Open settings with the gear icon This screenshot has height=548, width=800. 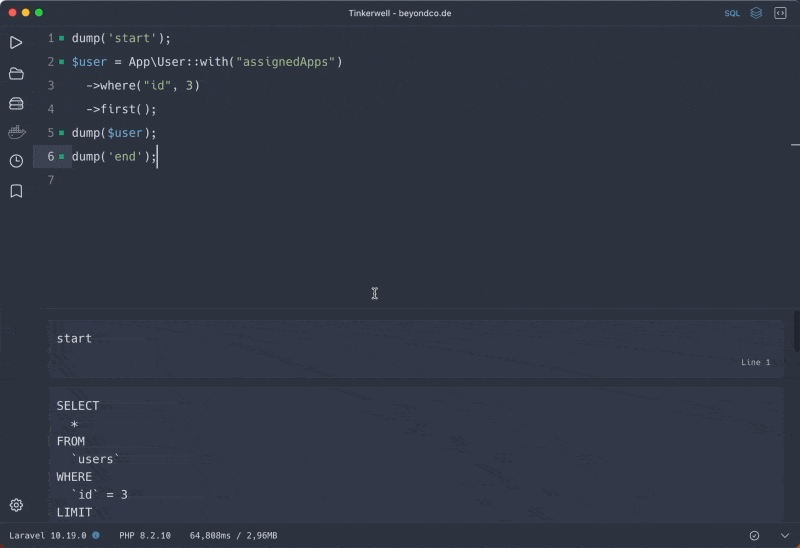point(16,505)
